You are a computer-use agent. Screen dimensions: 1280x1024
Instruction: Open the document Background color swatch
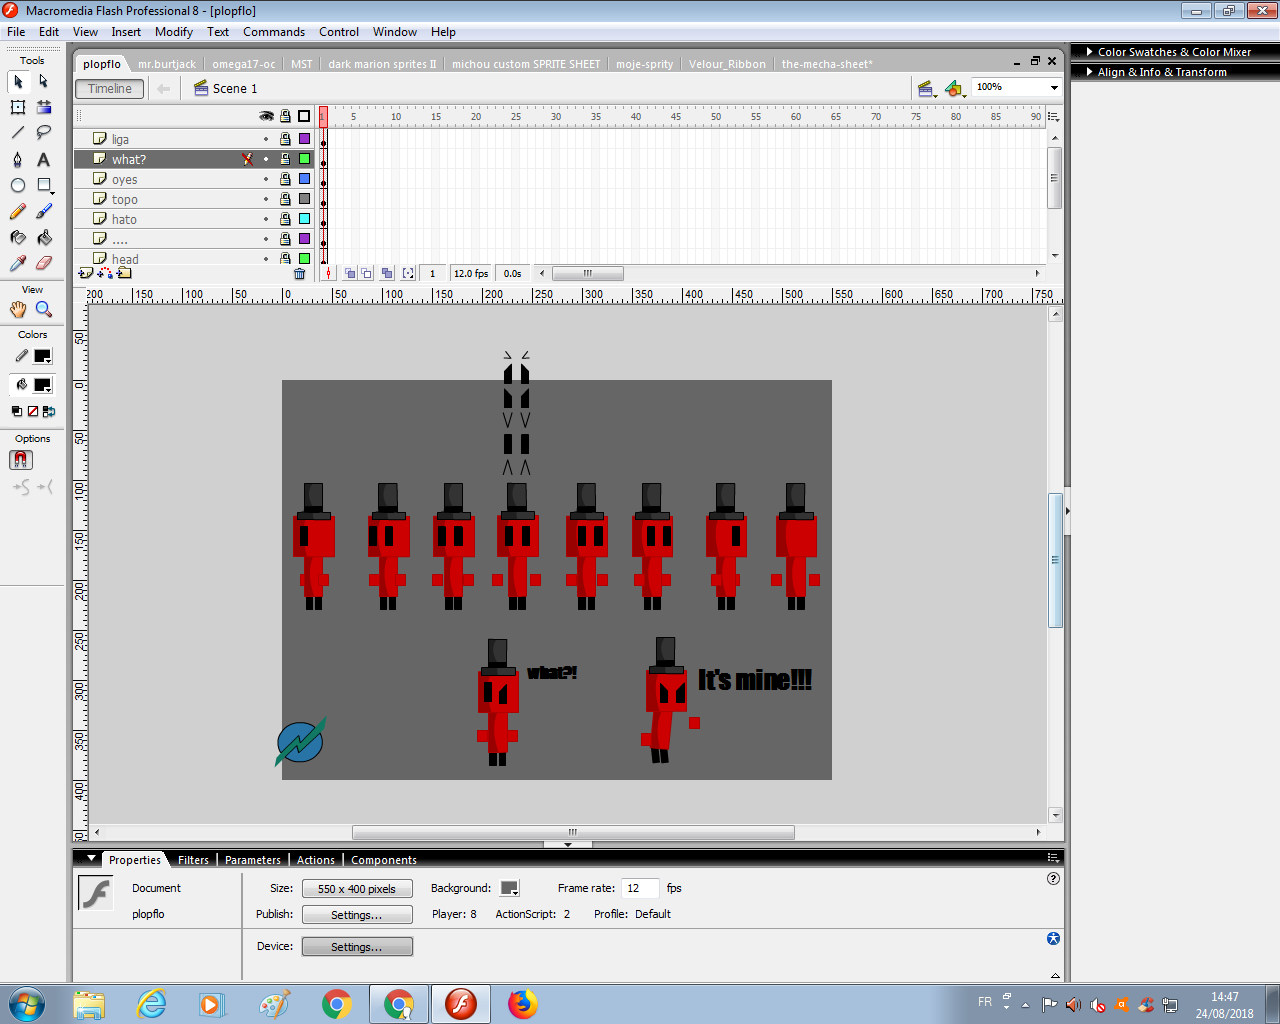[x=510, y=889]
